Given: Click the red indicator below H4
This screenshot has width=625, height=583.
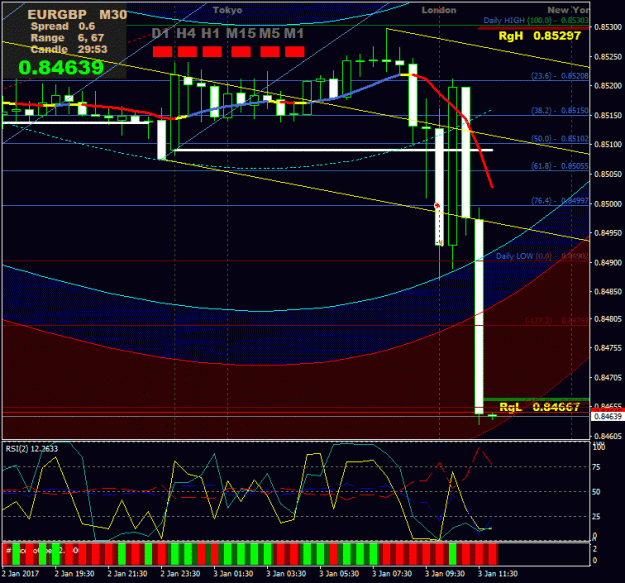Looking at the screenshot, I should click(187, 51).
